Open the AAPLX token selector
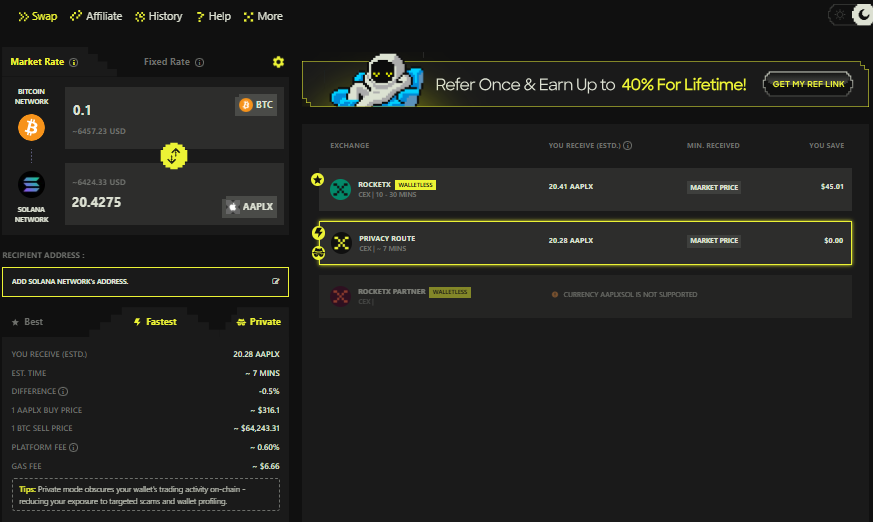873x522 pixels. (x=249, y=206)
